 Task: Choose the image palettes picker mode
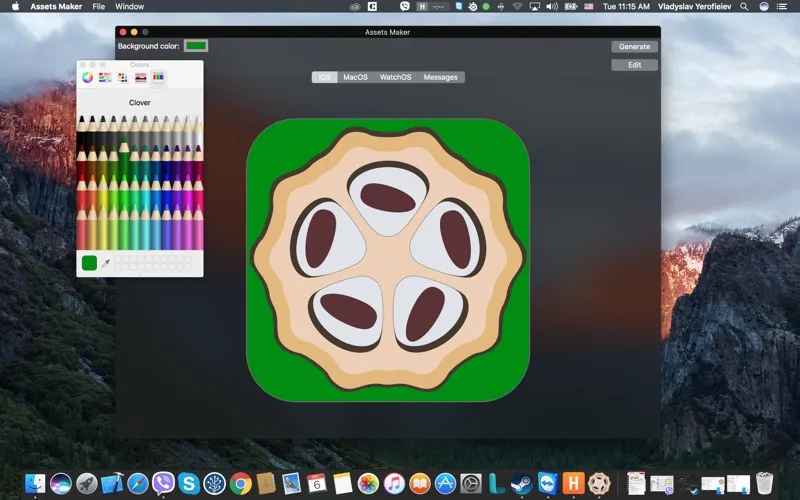click(x=140, y=77)
